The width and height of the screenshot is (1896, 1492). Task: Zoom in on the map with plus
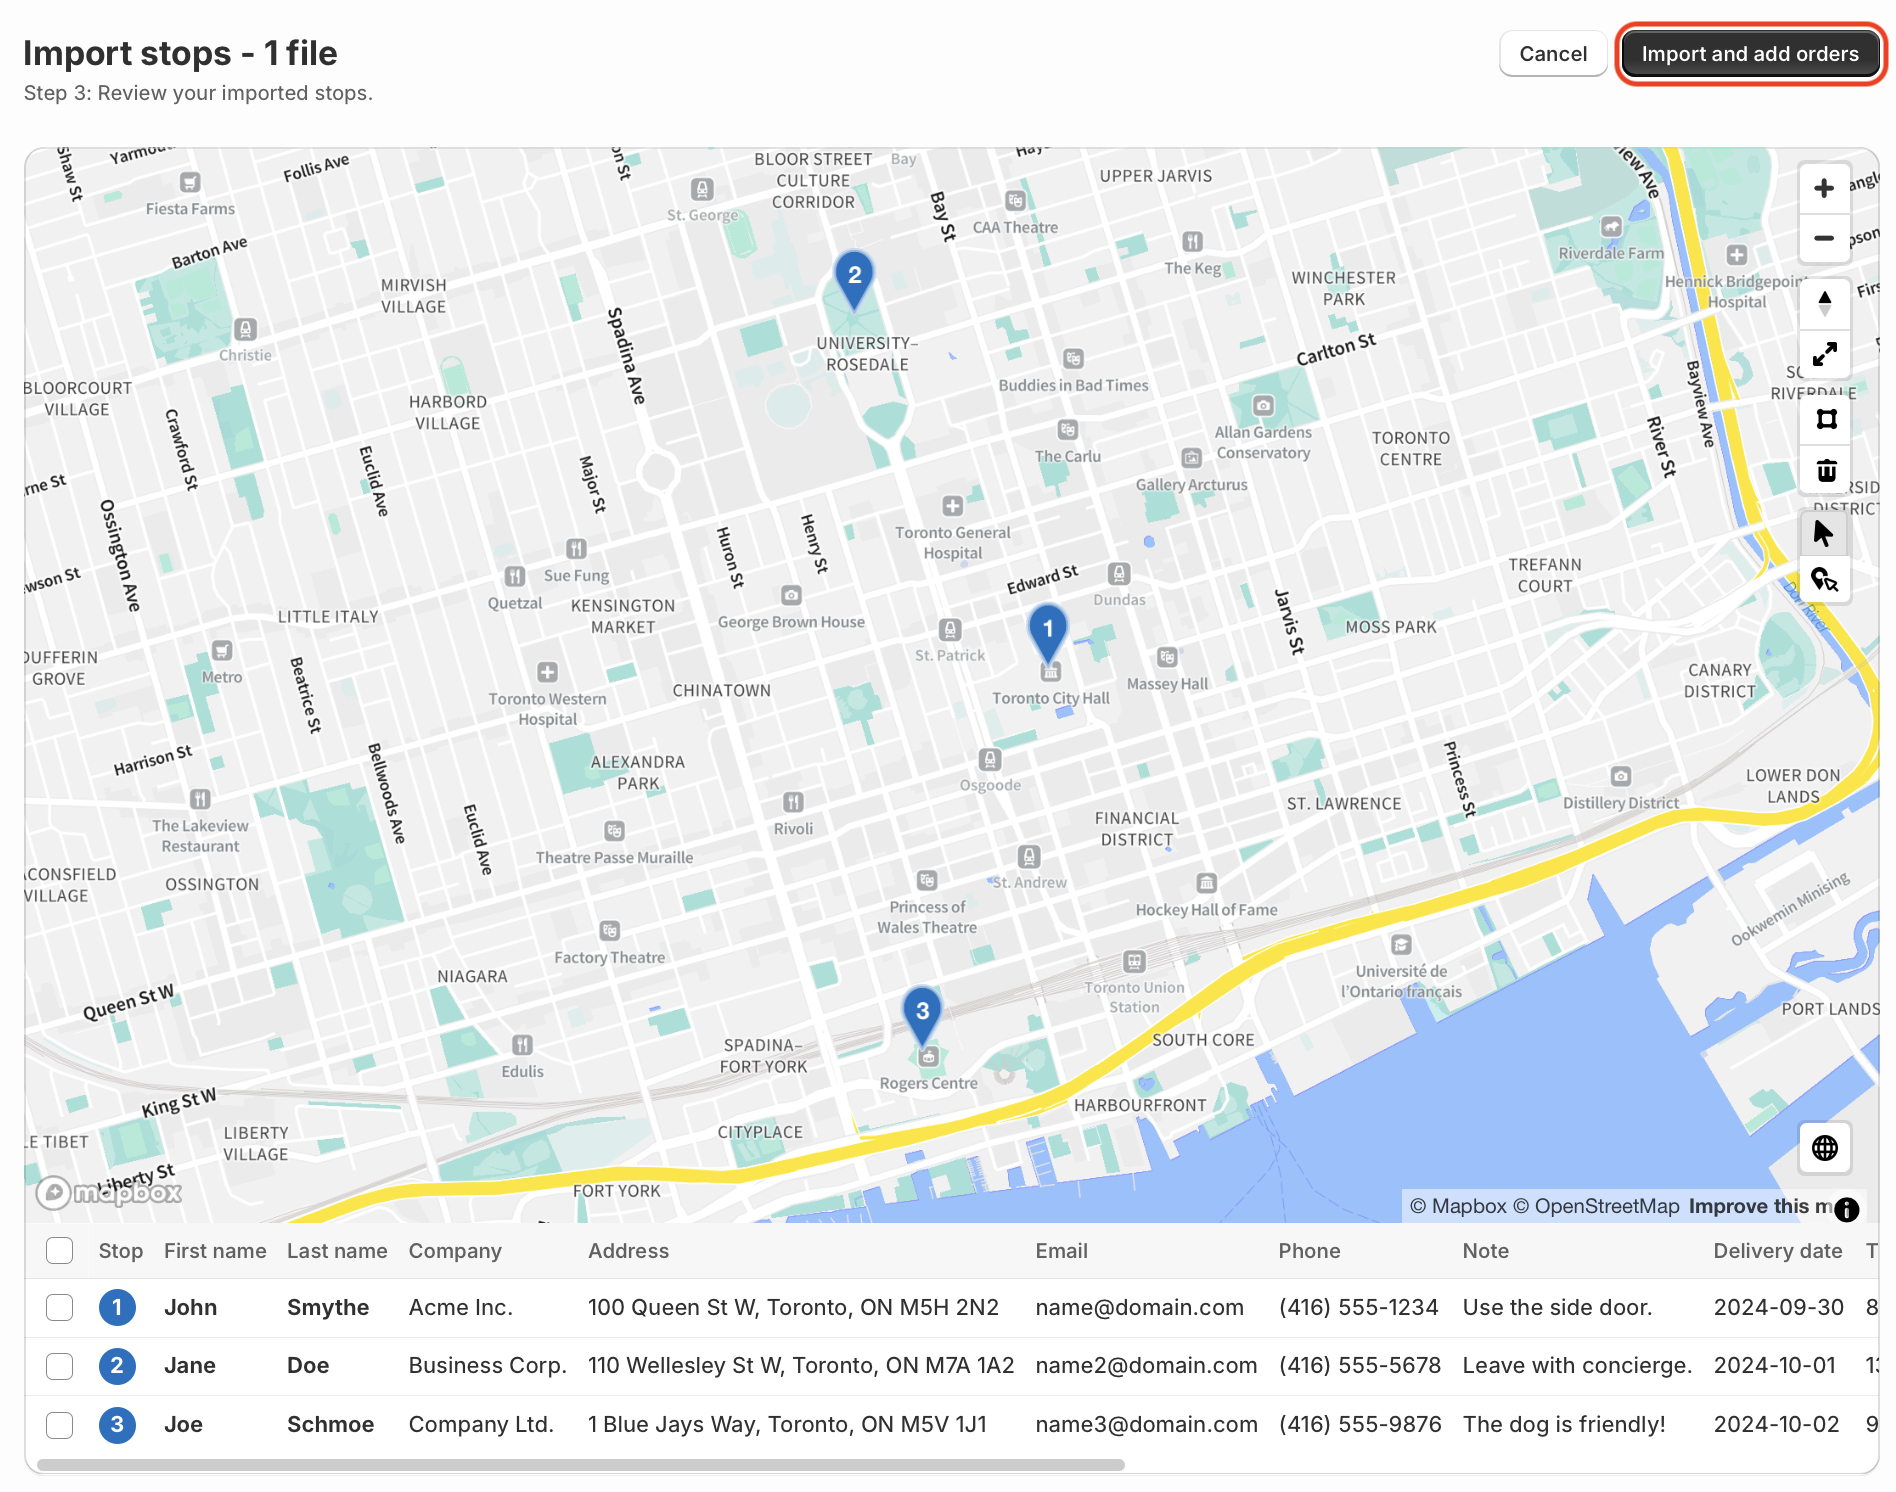point(1824,188)
